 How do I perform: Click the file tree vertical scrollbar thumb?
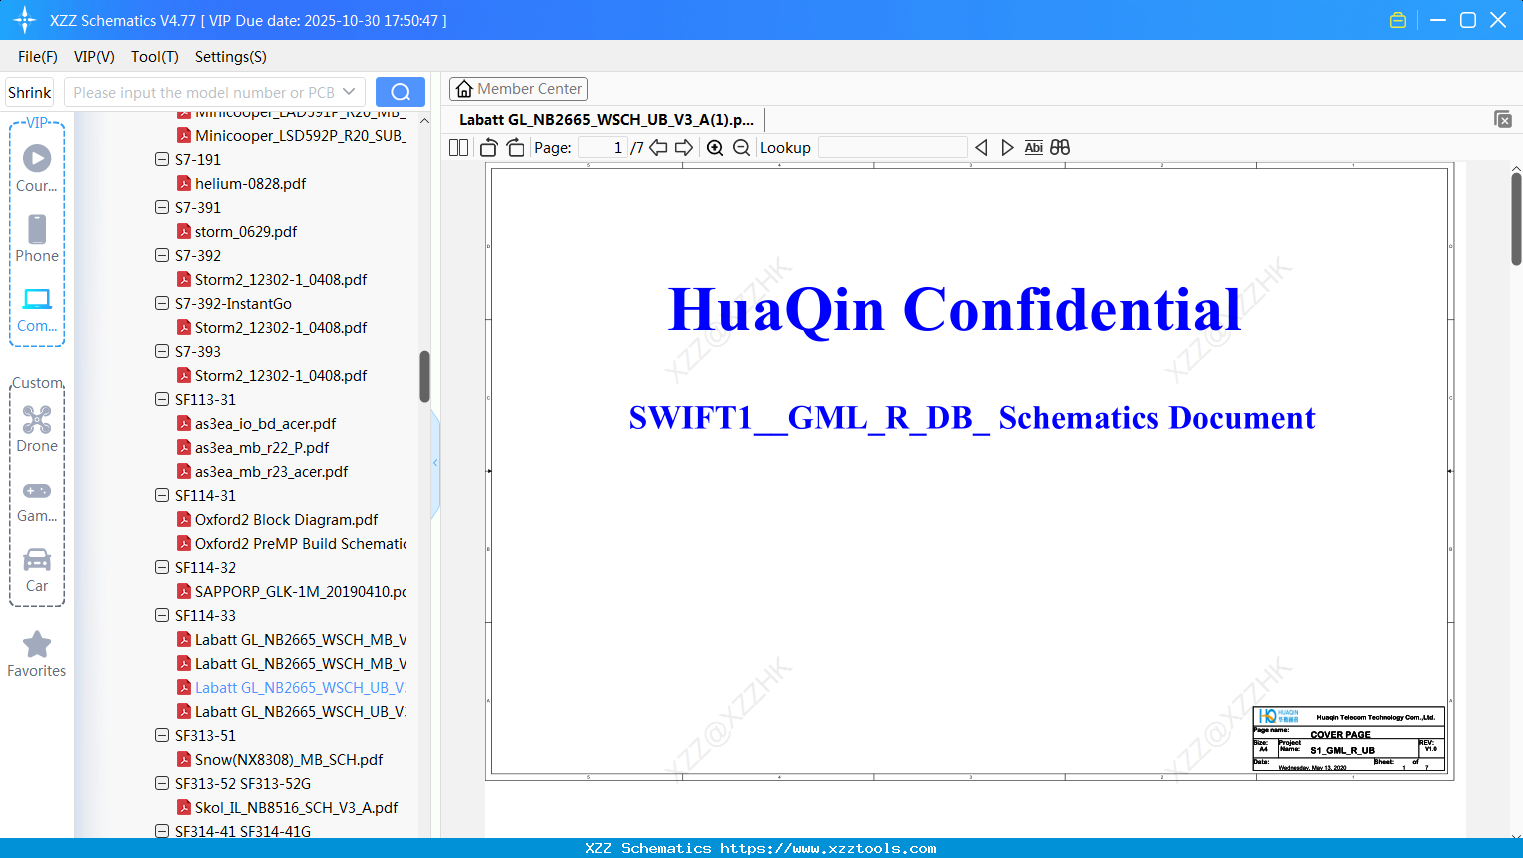pos(424,376)
